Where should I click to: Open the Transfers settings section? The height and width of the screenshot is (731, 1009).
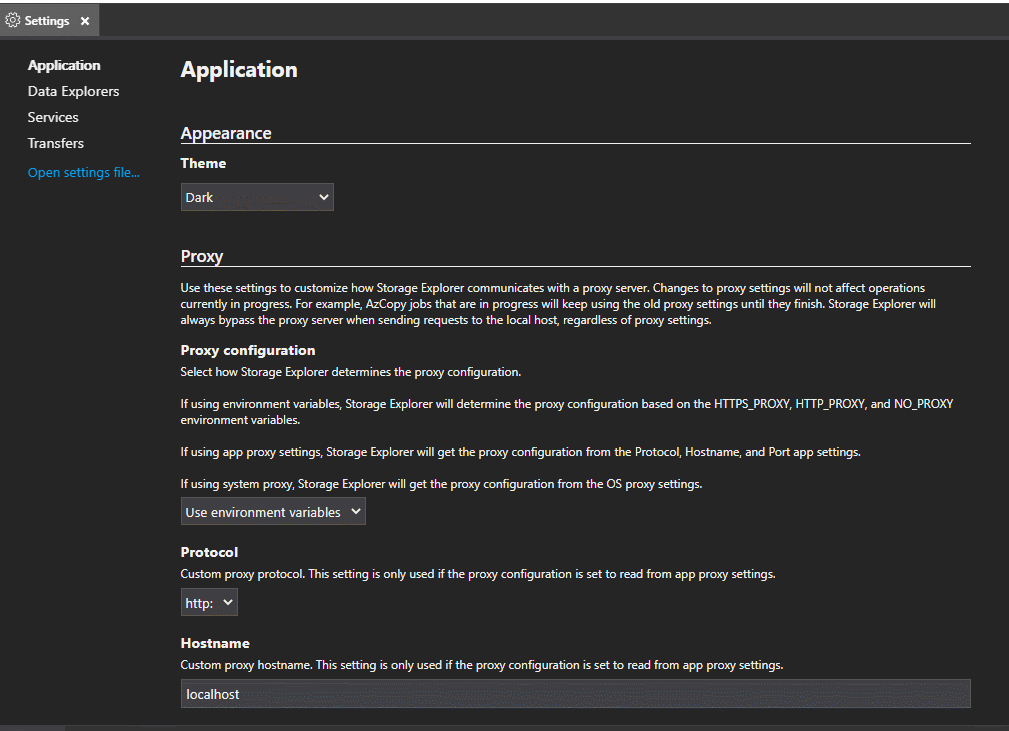pos(55,143)
